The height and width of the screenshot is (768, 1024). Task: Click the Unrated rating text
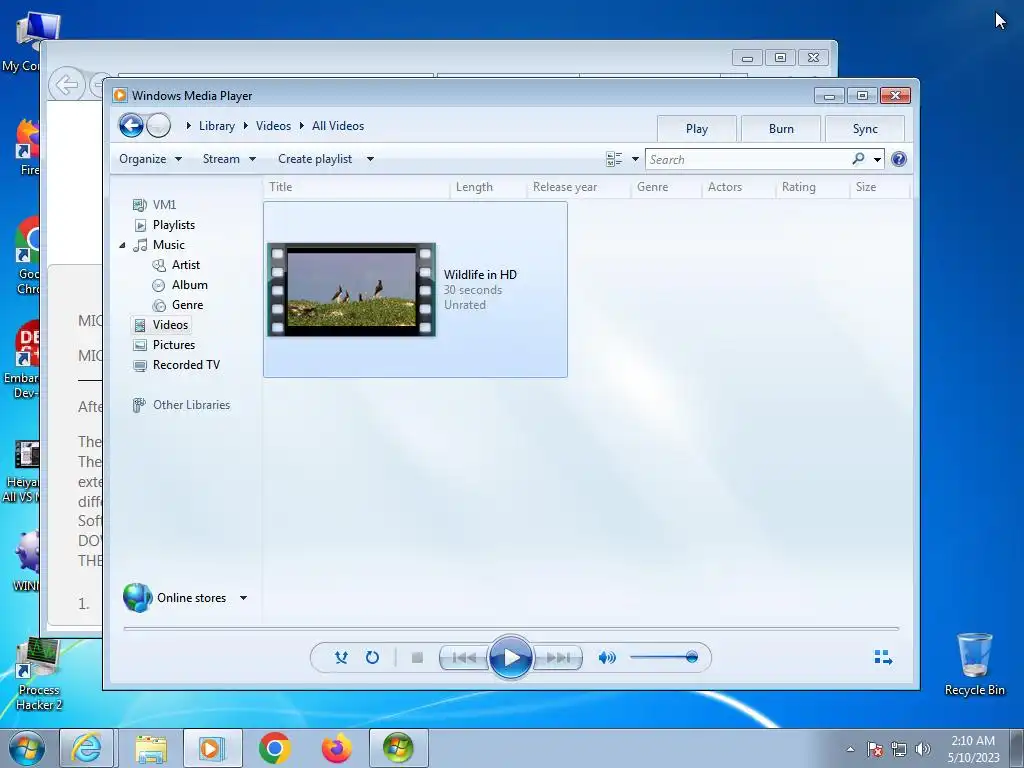[465, 305]
